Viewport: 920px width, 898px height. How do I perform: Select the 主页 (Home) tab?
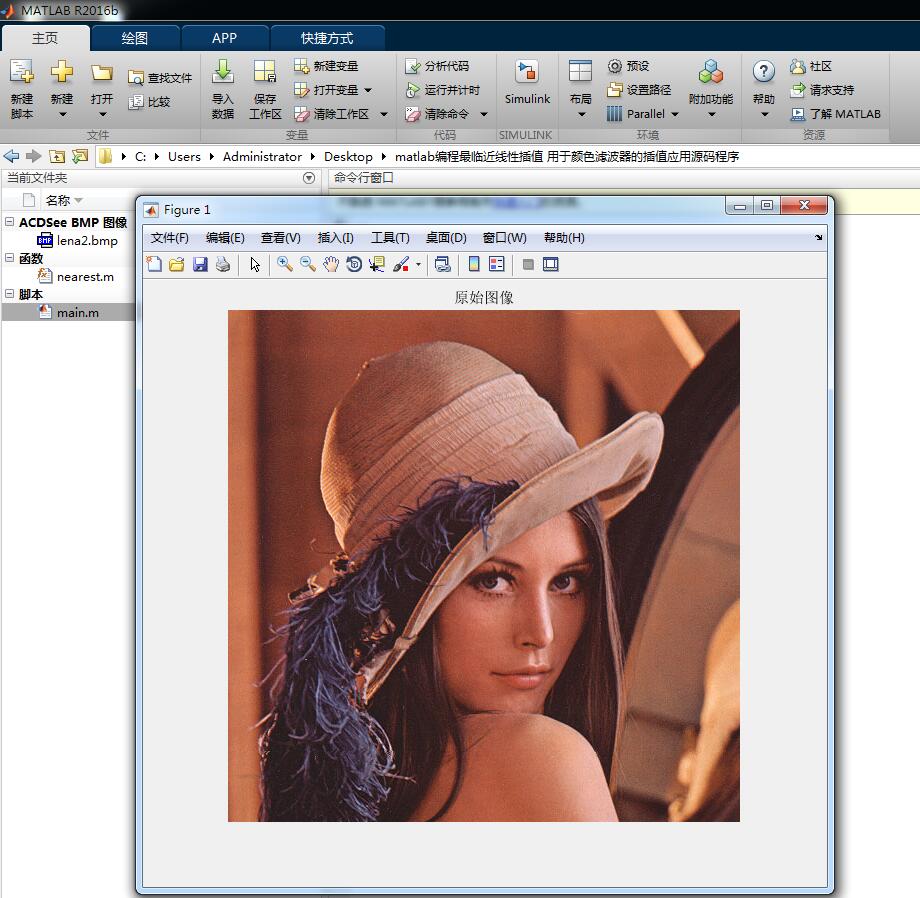pyautogui.click(x=45, y=38)
